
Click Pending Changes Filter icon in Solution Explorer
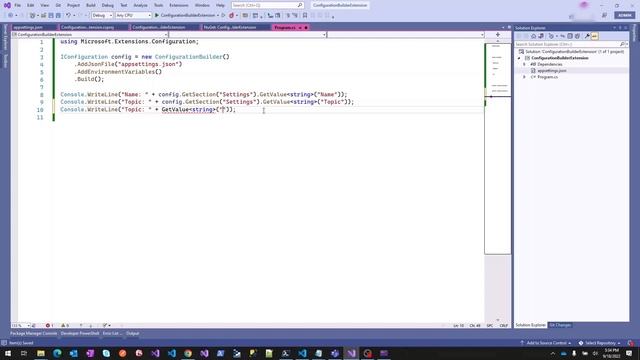[551, 36]
